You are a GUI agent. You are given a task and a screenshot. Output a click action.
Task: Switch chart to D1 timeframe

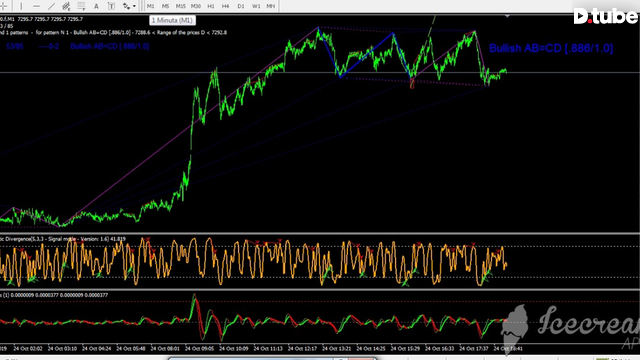click(x=241, y=6)
